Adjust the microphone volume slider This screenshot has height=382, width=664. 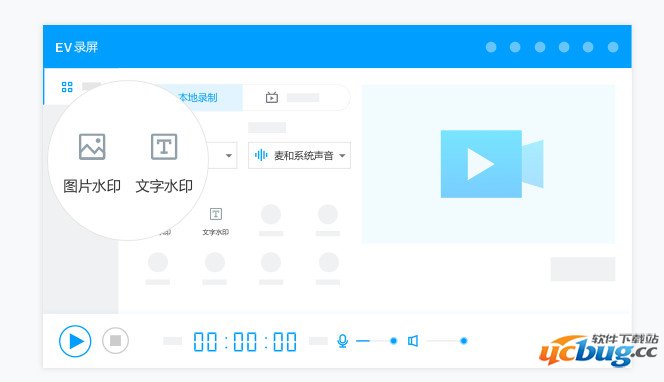376,340
